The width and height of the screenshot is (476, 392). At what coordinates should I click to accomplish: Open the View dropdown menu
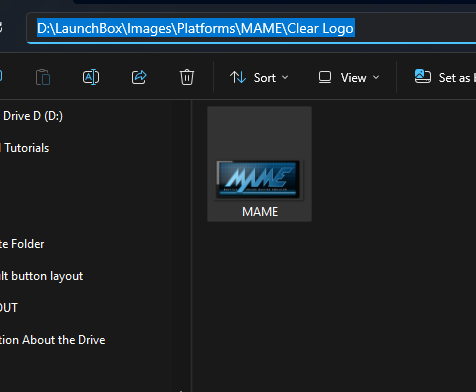349,78
